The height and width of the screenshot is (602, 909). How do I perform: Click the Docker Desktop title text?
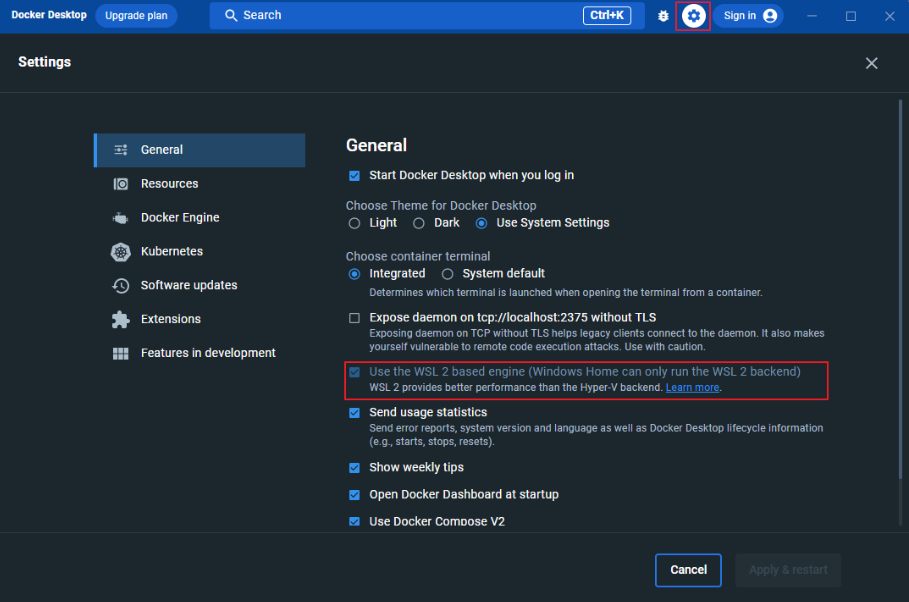[x=49, y=15]
